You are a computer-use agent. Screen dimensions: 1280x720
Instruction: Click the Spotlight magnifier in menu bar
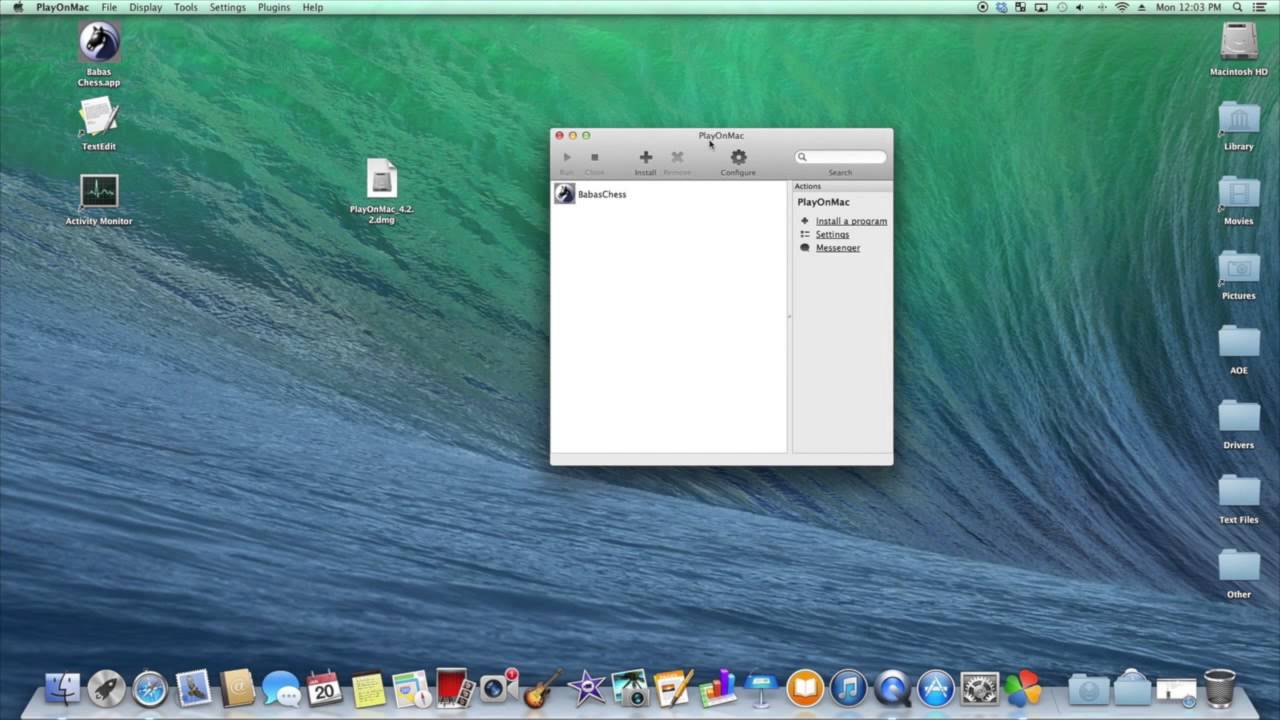1237,7
